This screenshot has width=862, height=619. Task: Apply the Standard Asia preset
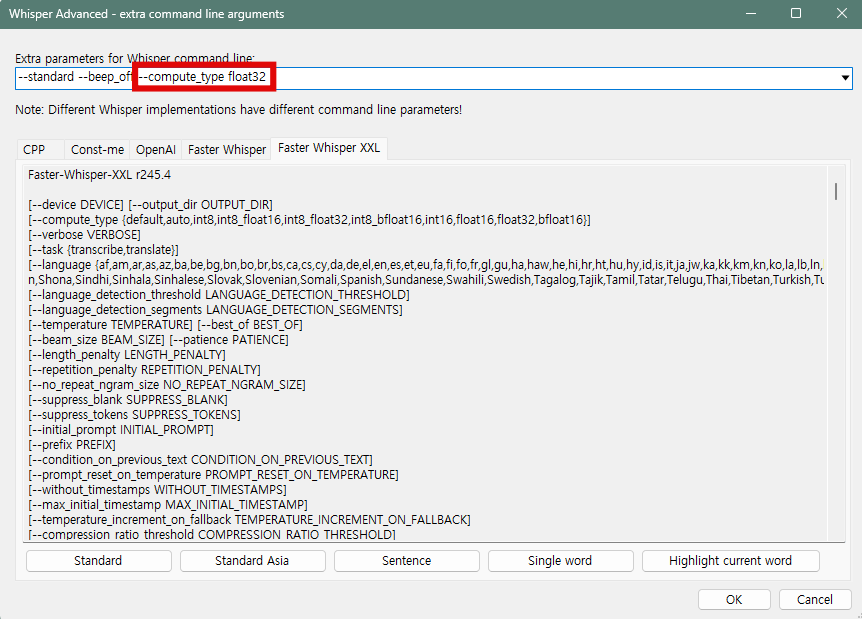point(252,561)
